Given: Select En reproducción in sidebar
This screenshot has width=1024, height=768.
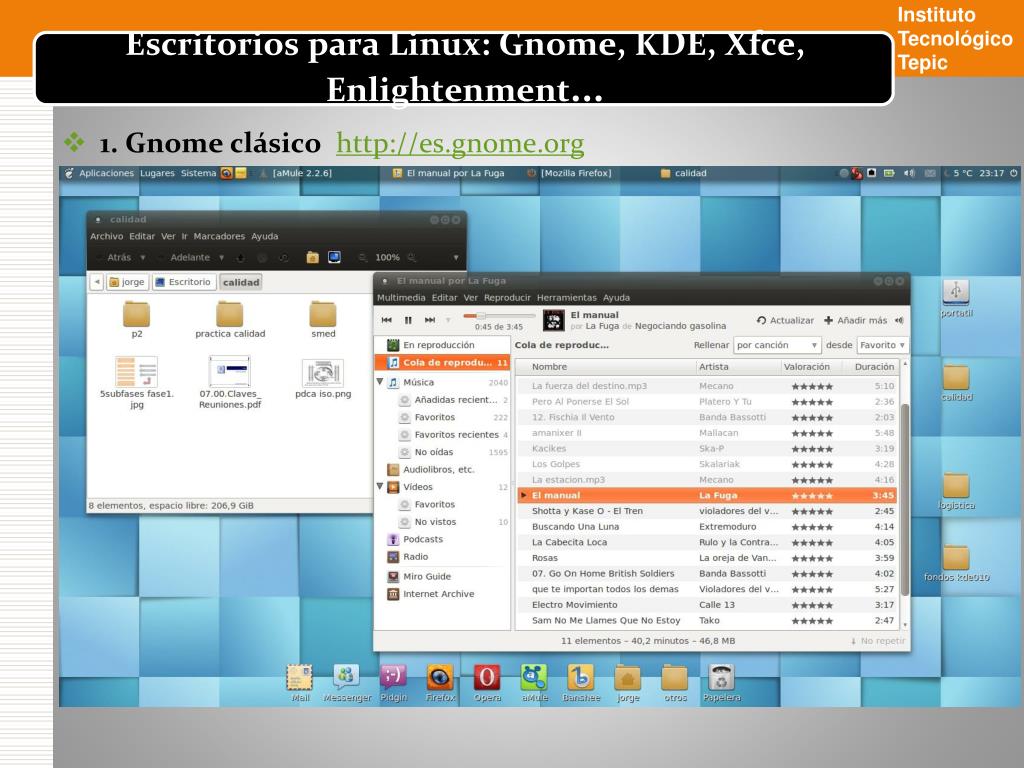Looking at the screenshot, I should (441, 345).
